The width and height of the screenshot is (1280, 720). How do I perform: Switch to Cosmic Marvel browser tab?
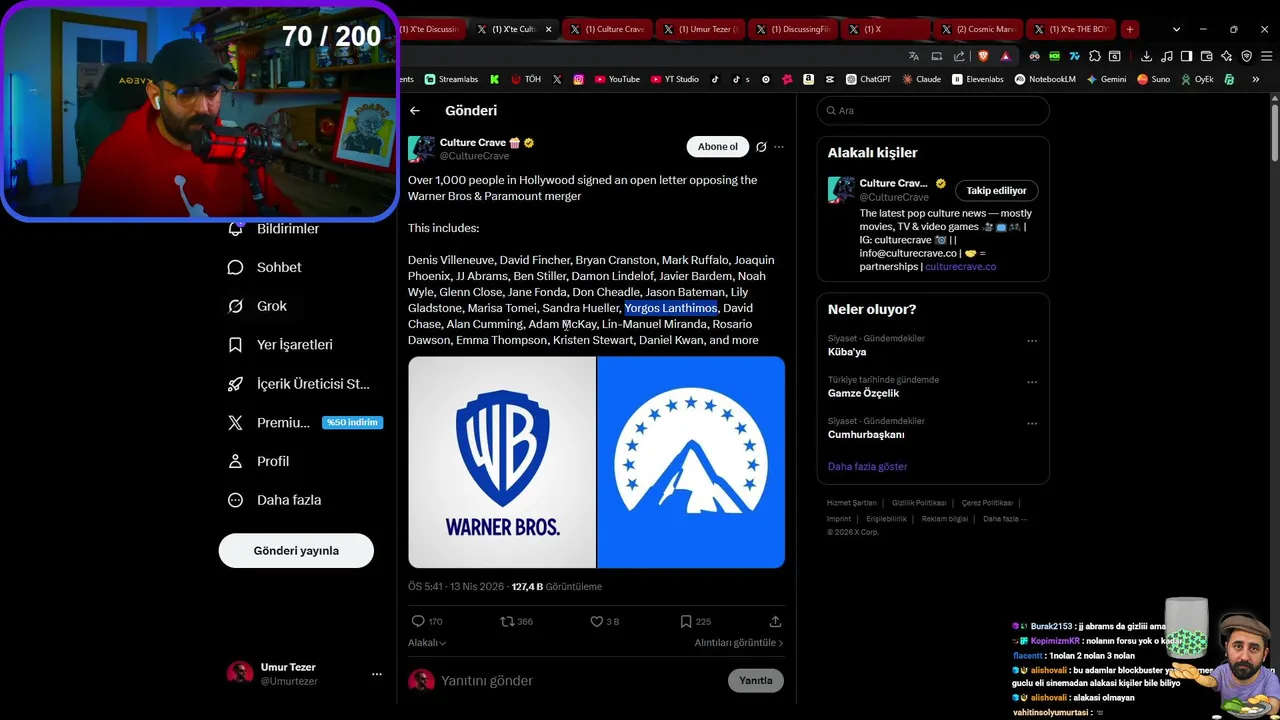(978, 29)
